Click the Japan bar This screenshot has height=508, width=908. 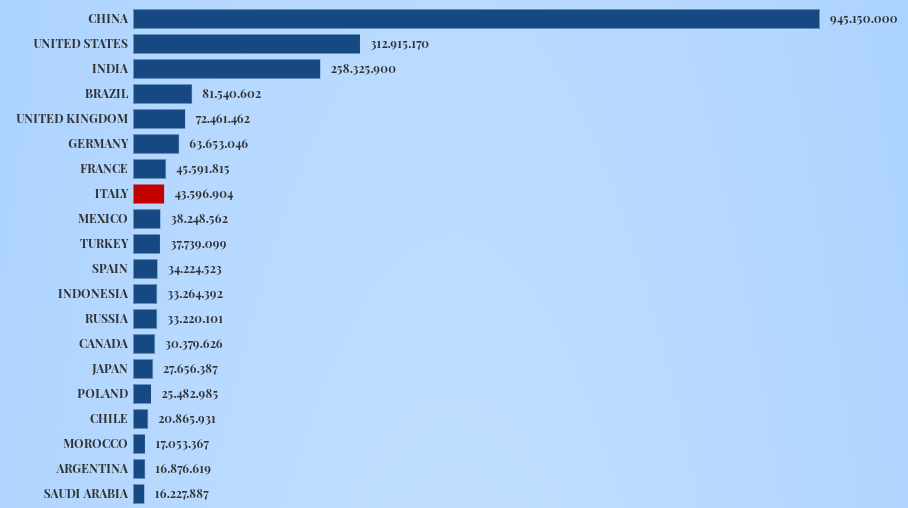143,369
